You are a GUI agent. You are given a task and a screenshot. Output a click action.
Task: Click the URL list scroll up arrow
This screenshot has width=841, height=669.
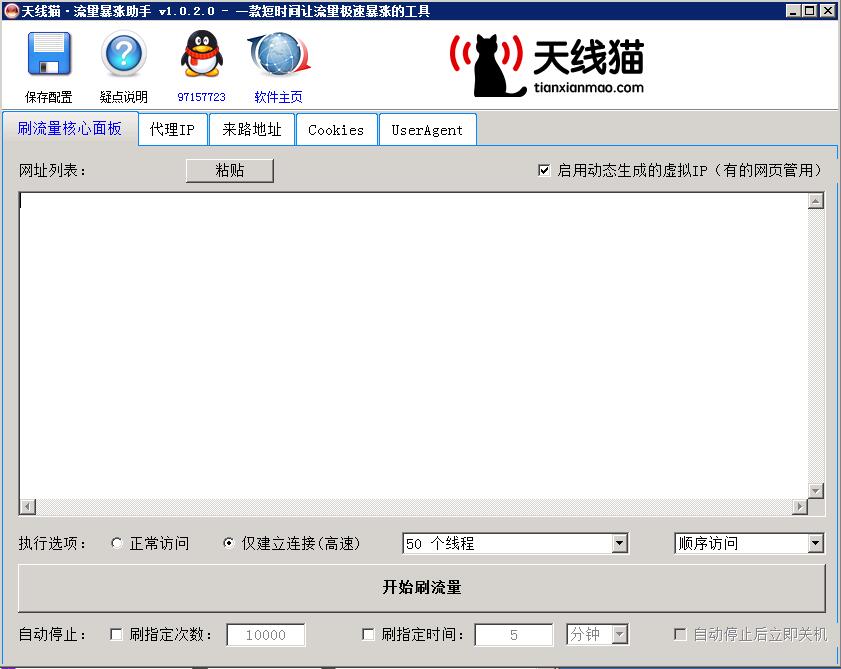point(816,201)
